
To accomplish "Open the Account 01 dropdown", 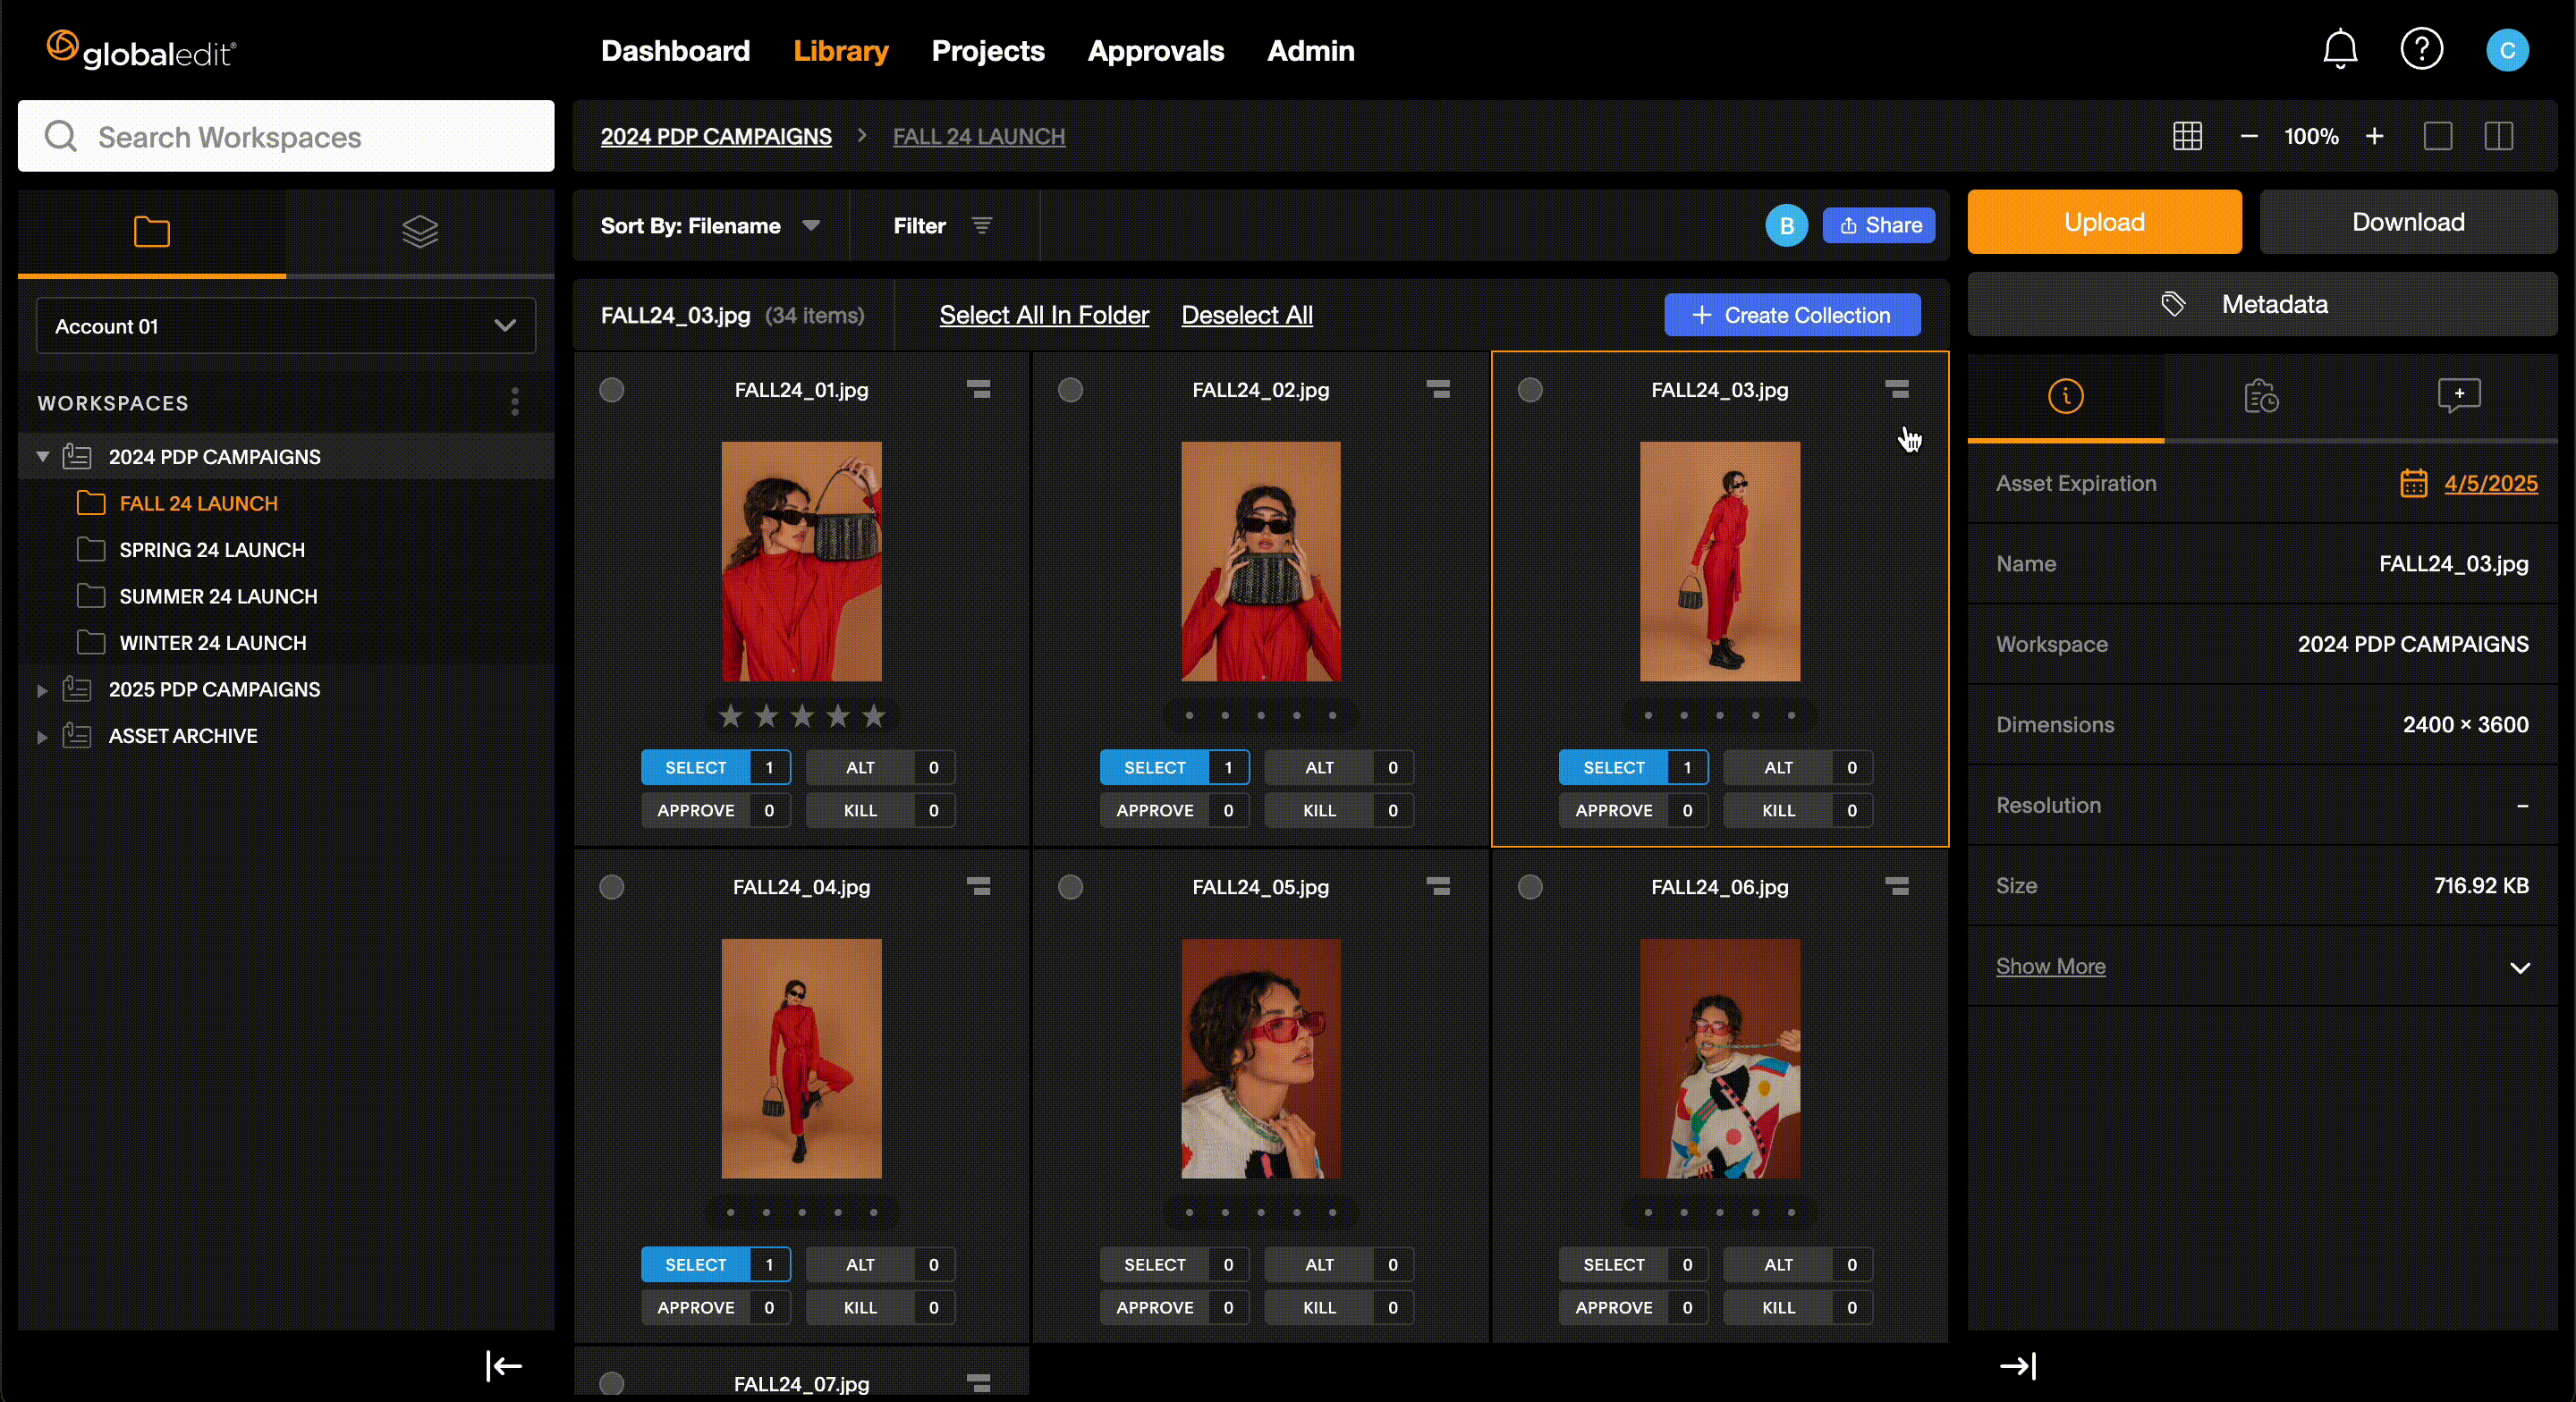I will click(286, 326).
